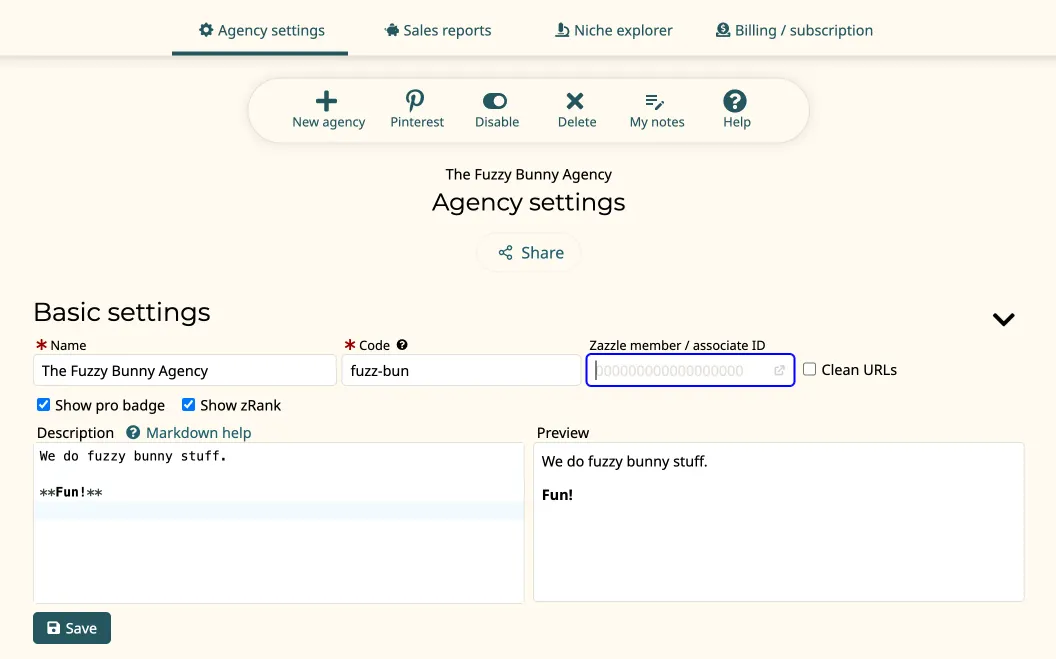Enable the Clean URLs checkbox
Viewport: 1056px width, 659px height.
[810, 370]
